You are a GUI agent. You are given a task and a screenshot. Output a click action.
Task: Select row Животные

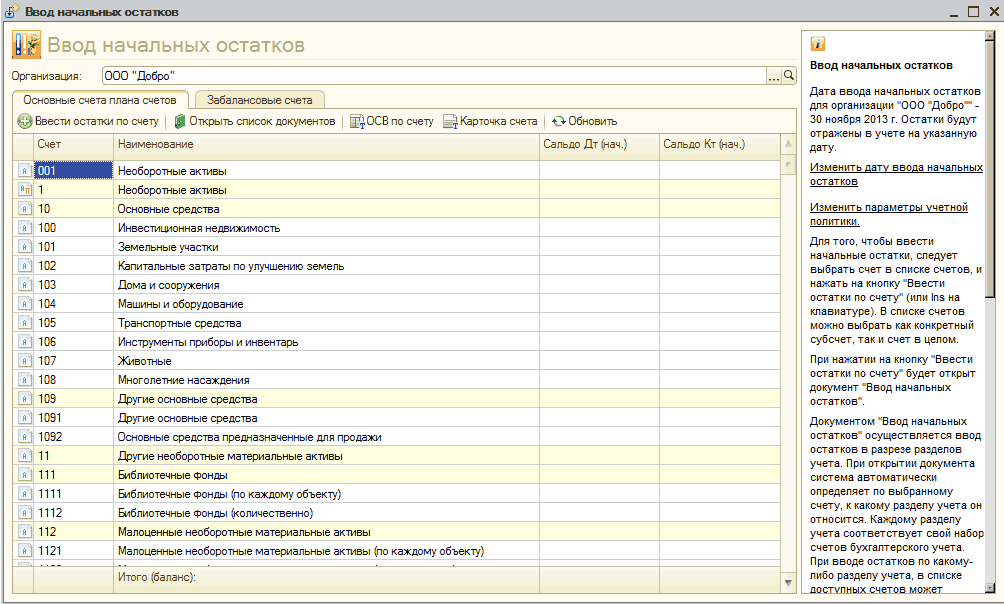[x=396, y=361]
